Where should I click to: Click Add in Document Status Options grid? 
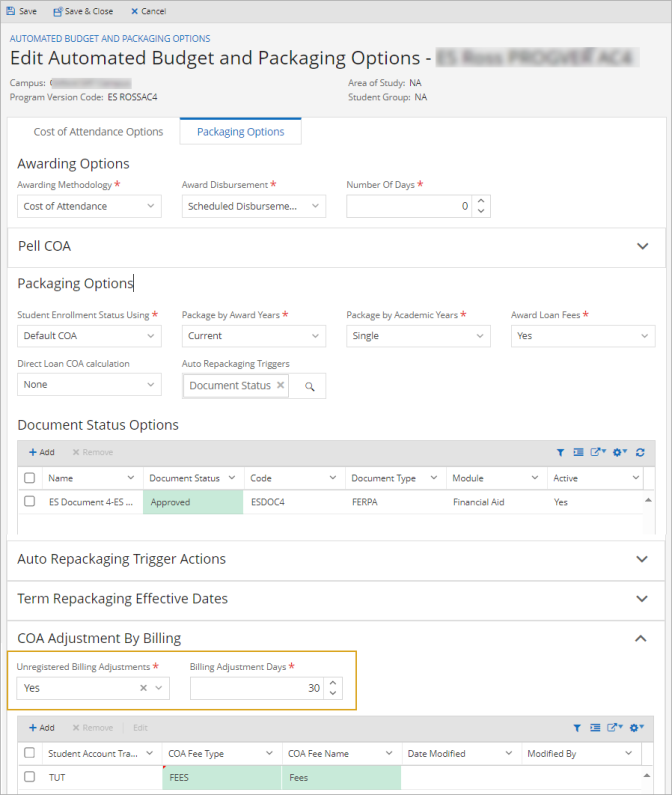point(42,452)
